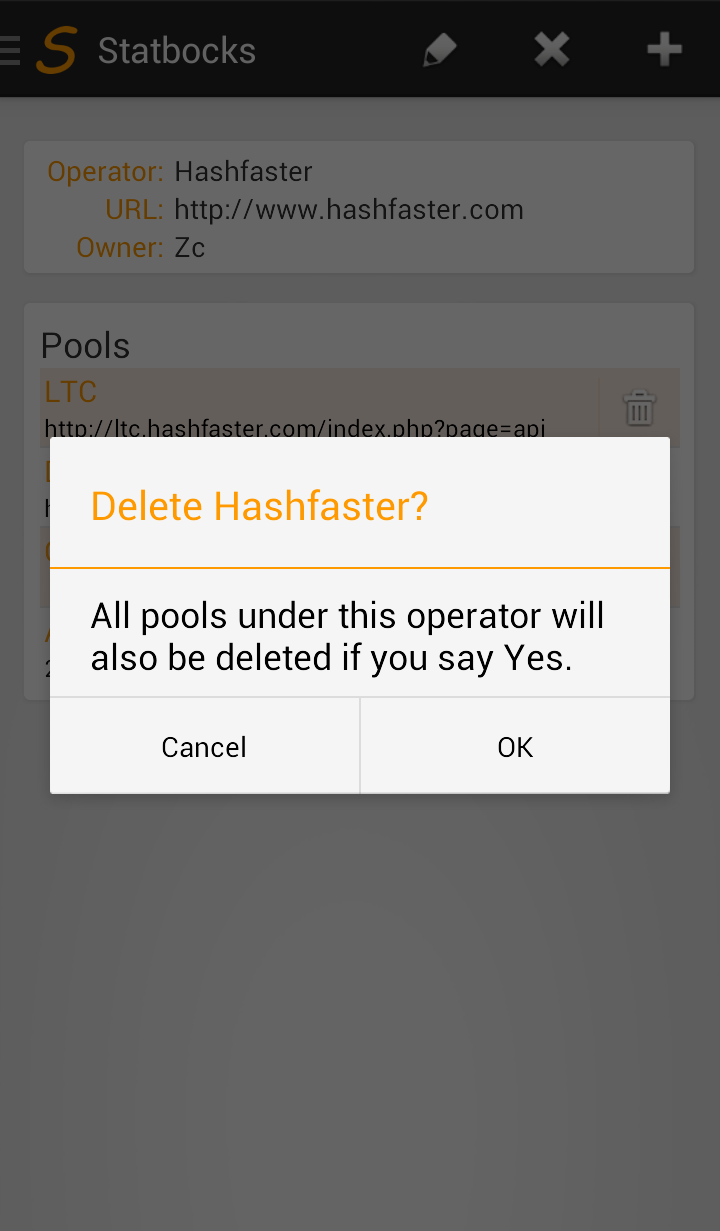Tap the Delete Hashfaster? dialog title
720x1231 pixels.
tap(260, 507)
